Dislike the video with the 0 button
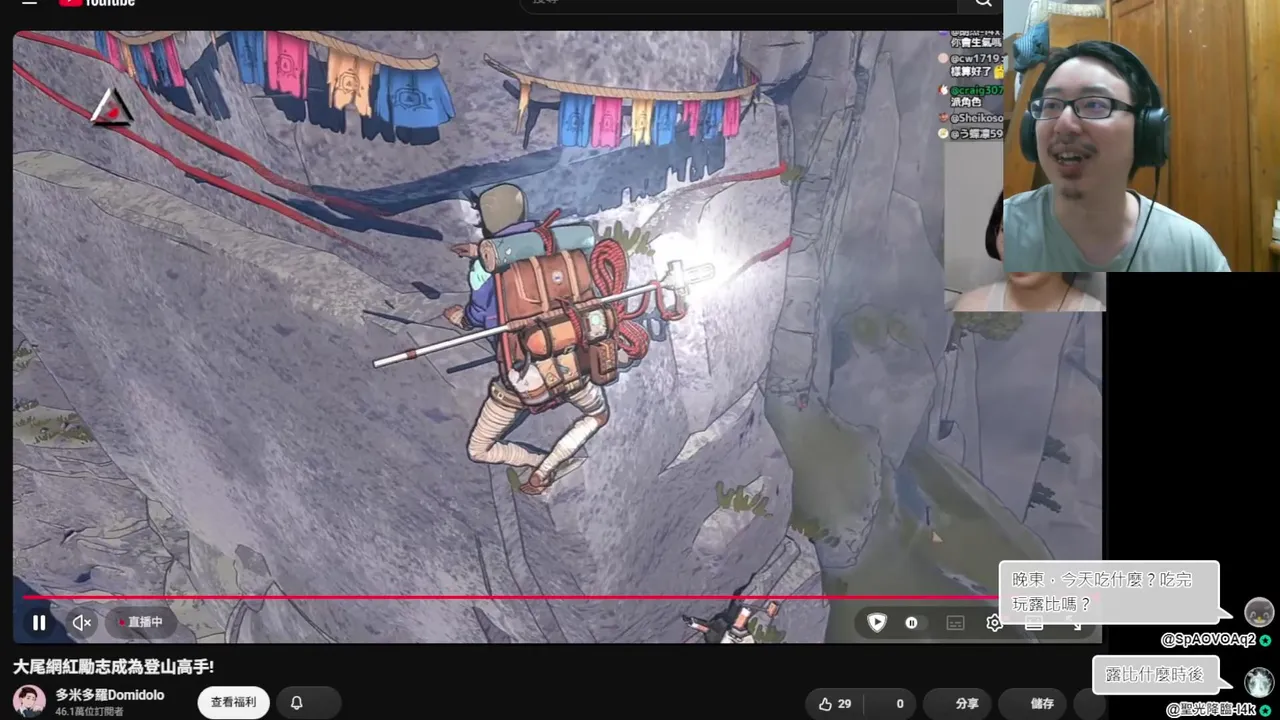This screenshot has height=720, width=1280. pyautogui.click(x=890, y=704)
